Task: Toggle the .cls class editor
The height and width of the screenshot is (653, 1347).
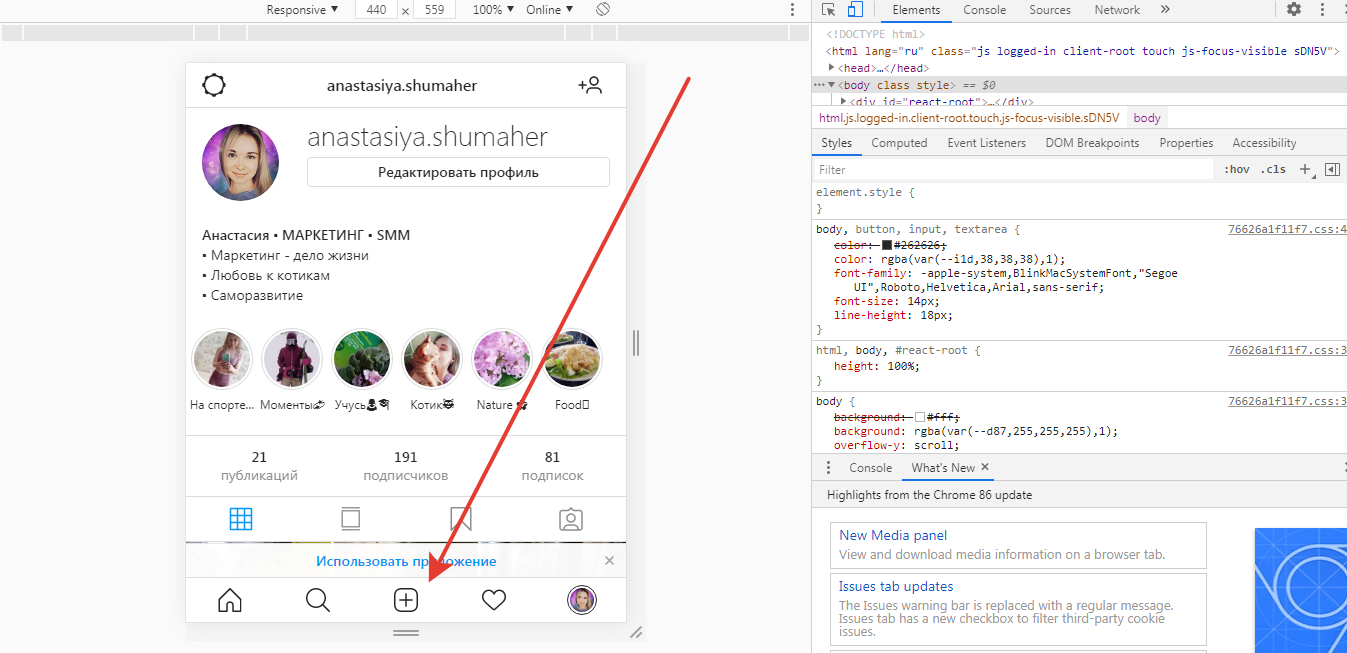Action: pos(1273,170)
